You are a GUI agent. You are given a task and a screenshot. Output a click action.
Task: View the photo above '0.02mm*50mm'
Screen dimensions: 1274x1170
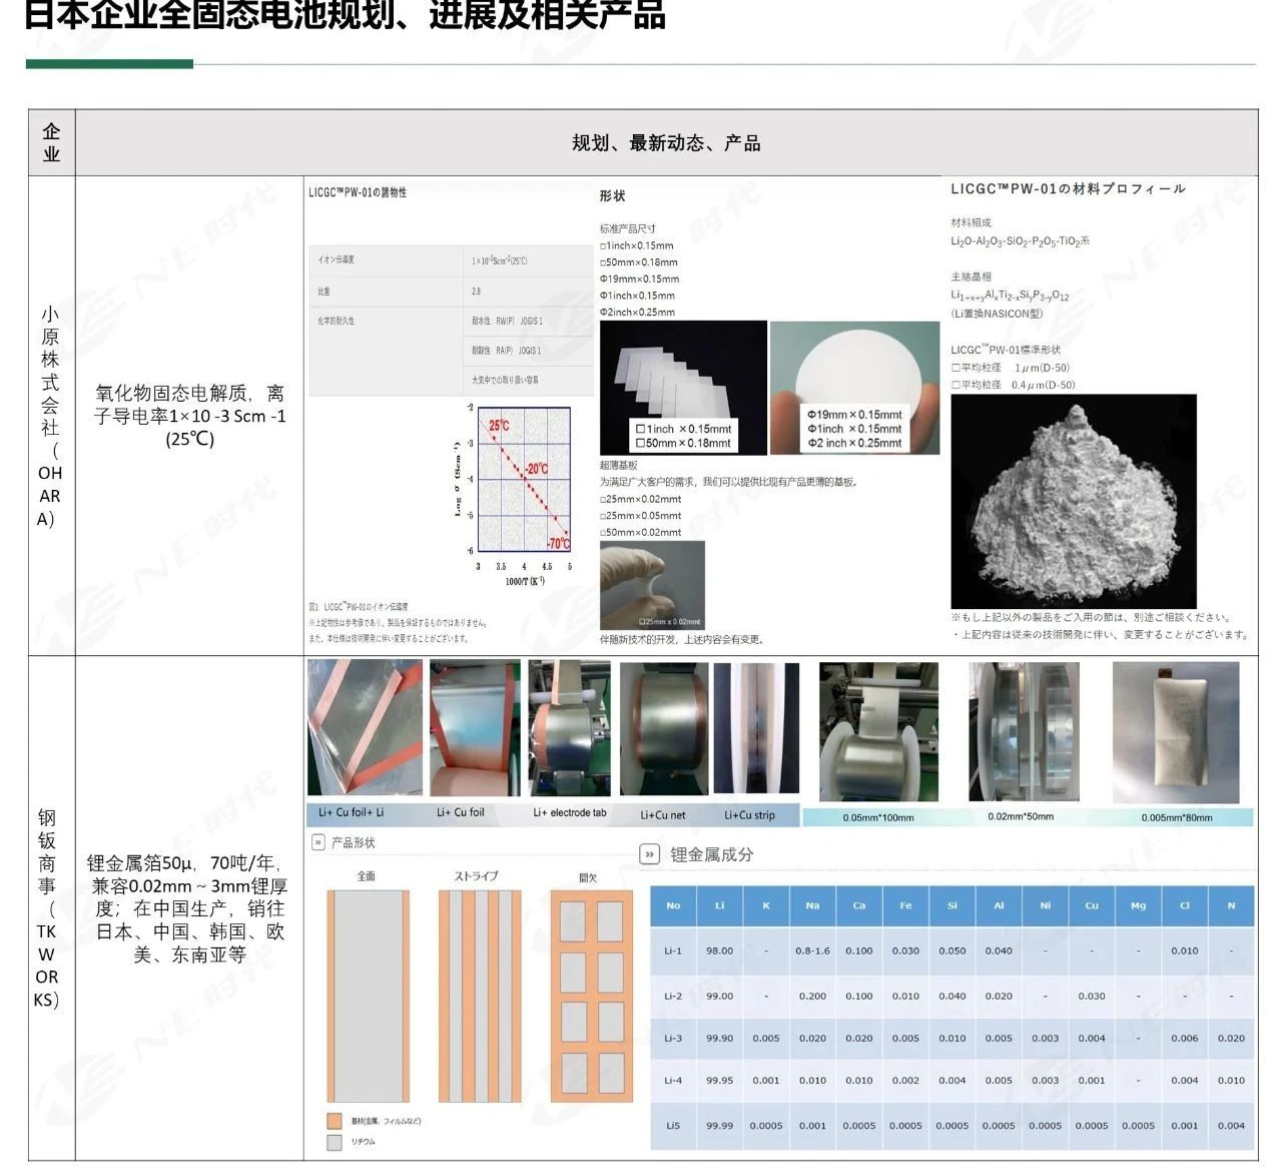[1023, 731]
